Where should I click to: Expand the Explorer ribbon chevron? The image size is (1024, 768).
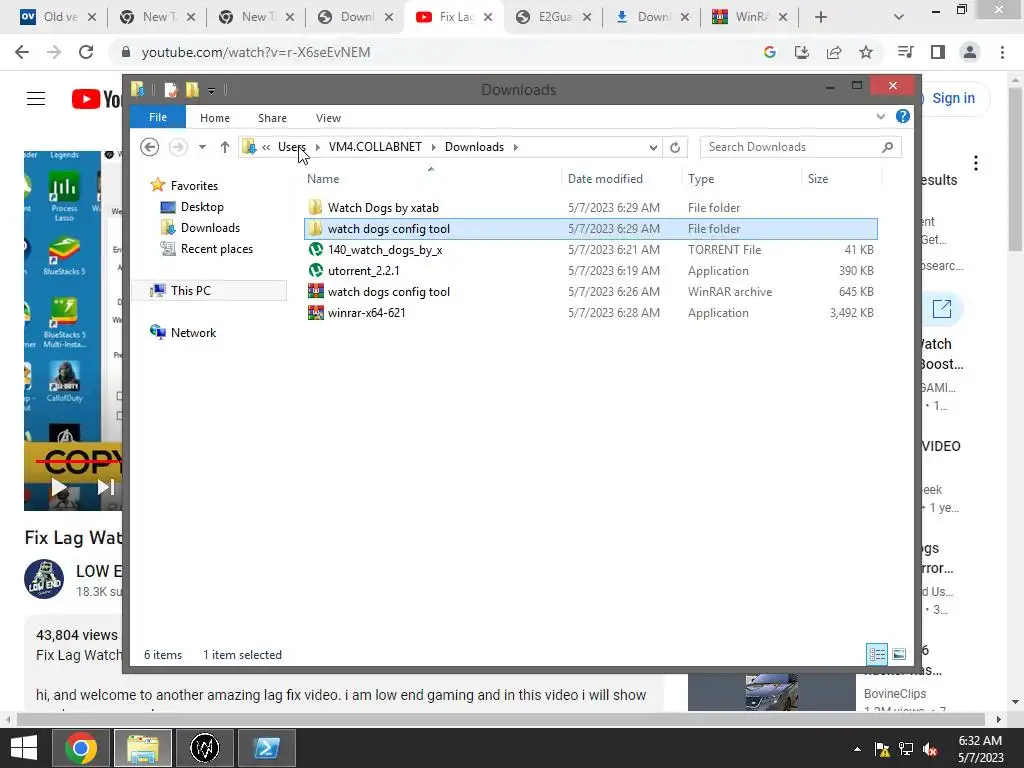click(880, 117)
